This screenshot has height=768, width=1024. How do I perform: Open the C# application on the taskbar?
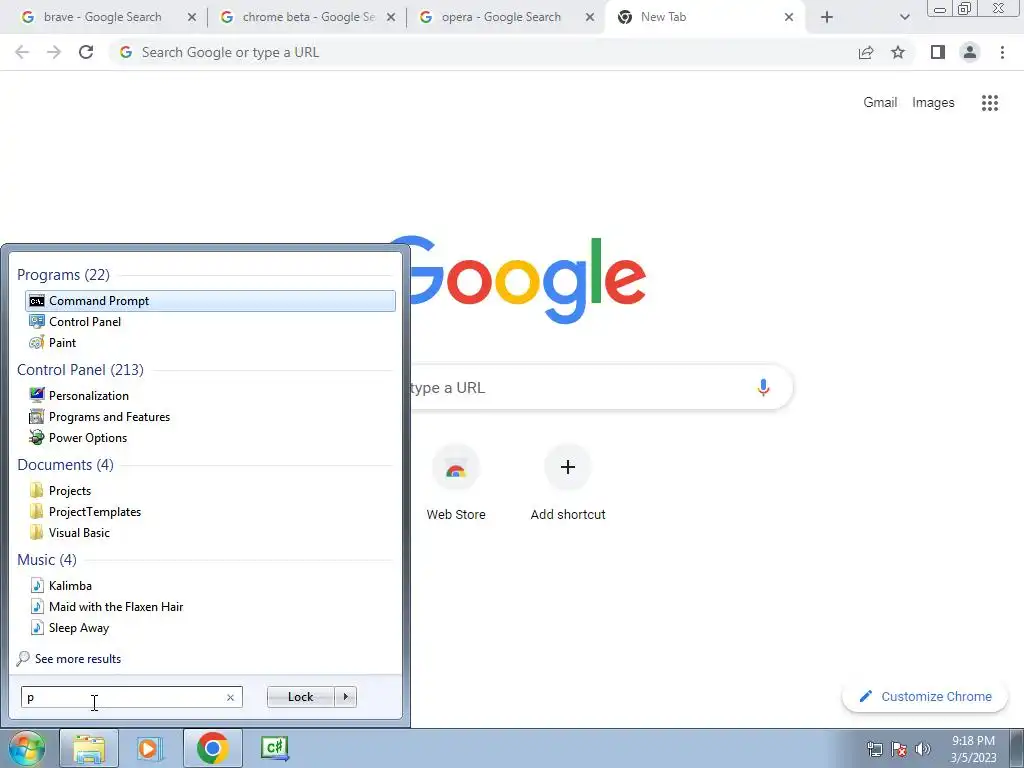coord(274,748)
